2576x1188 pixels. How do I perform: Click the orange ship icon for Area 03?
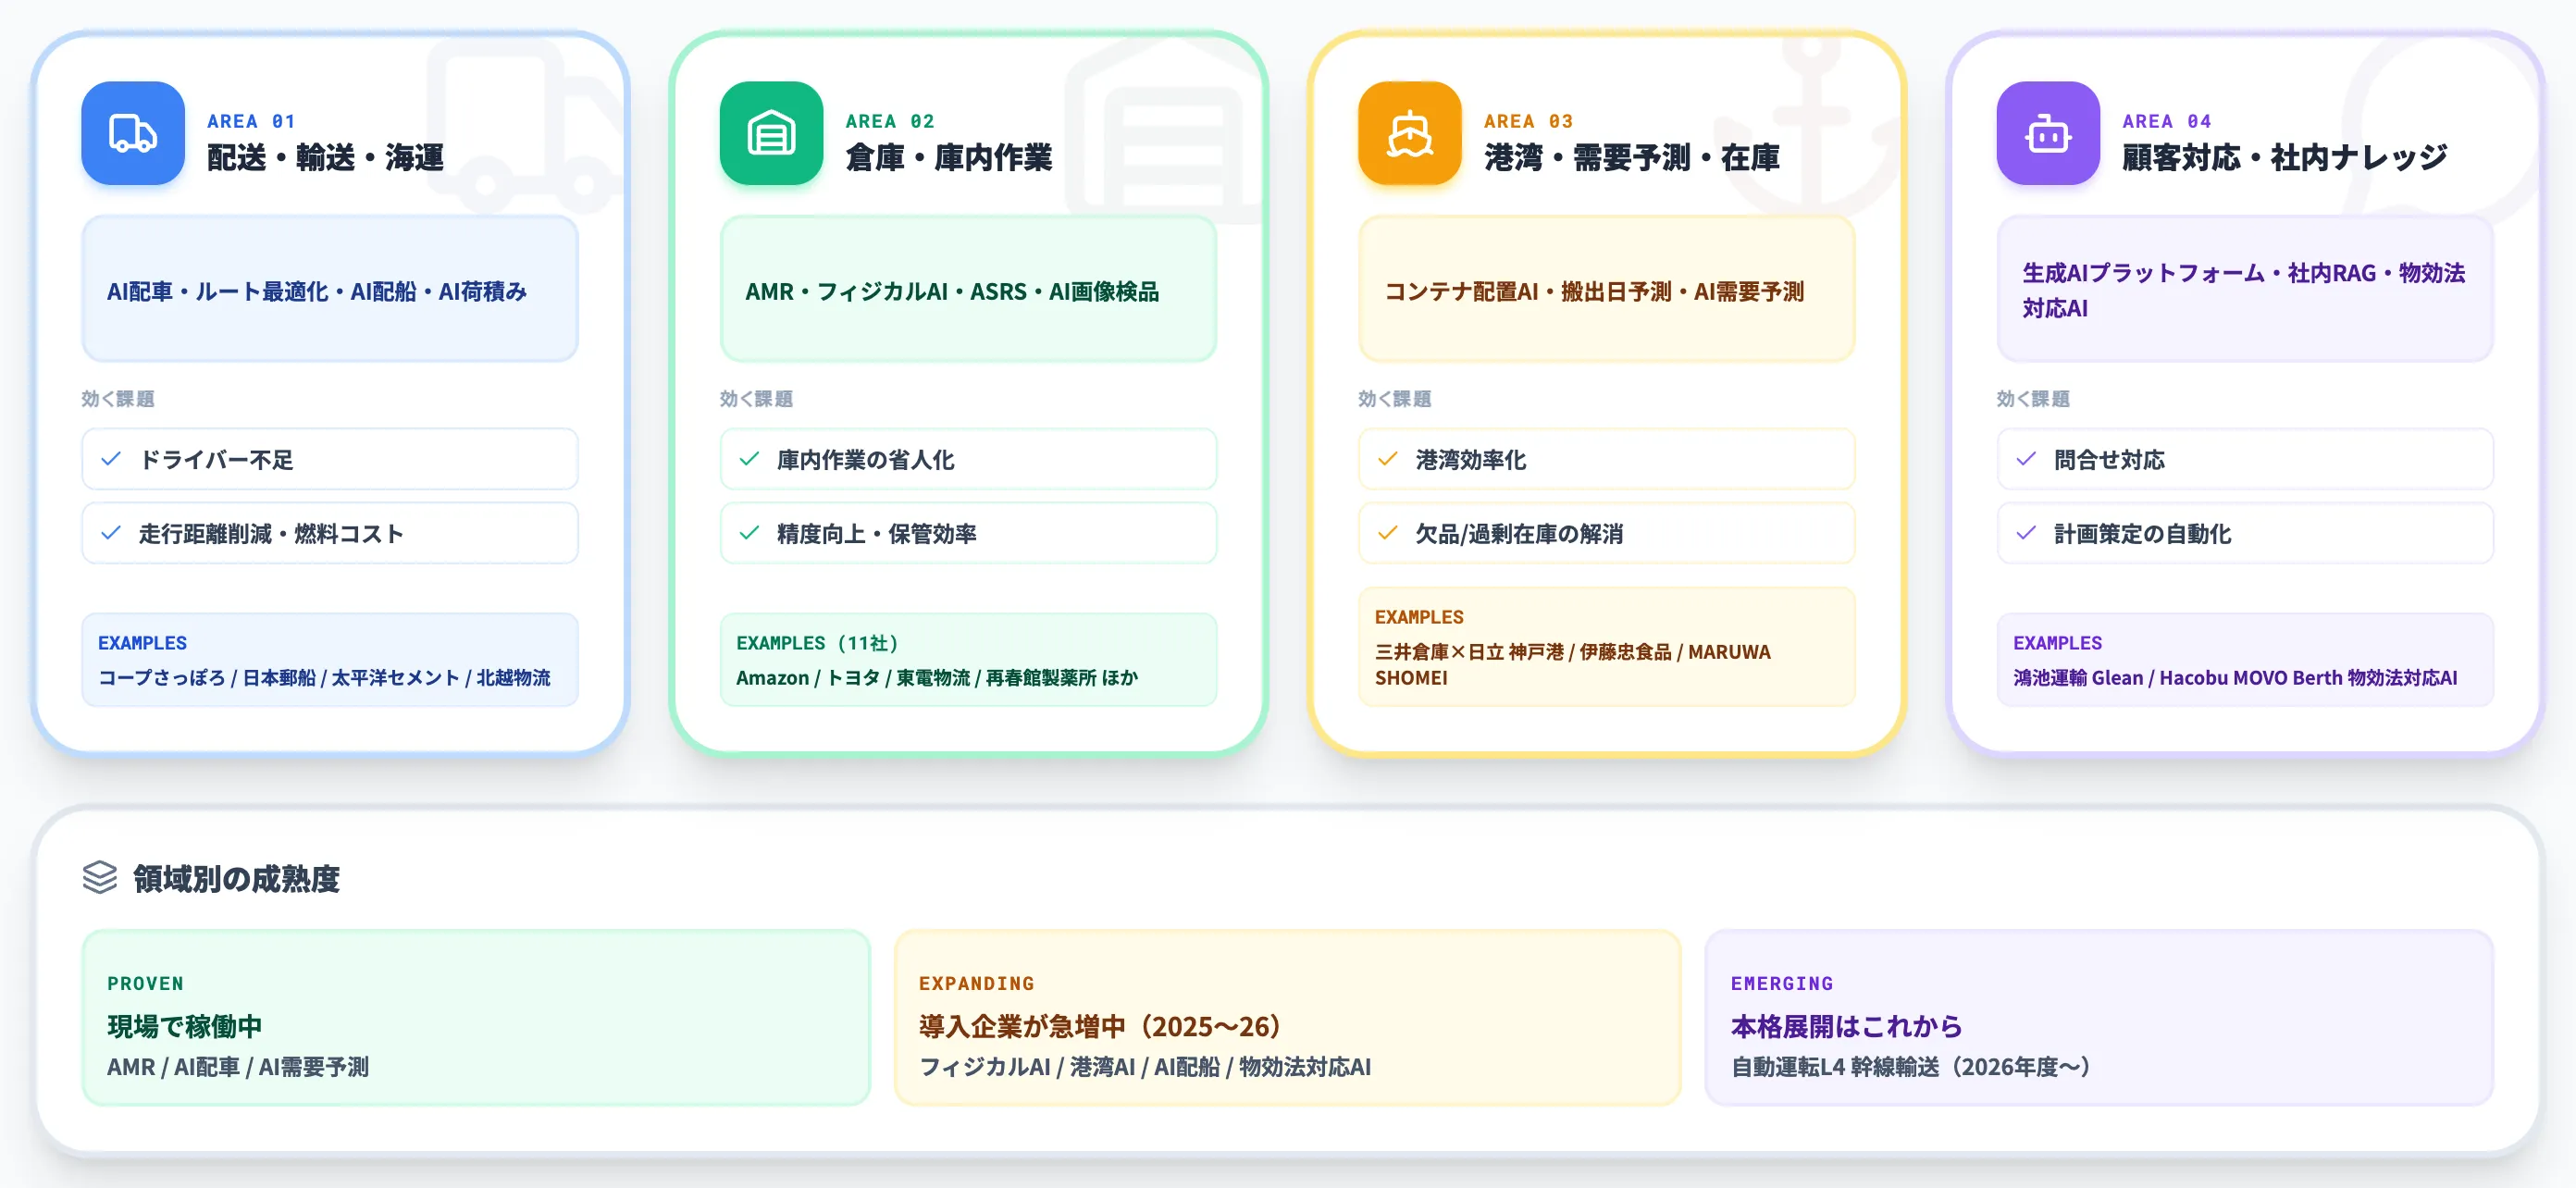[1410, 133]
